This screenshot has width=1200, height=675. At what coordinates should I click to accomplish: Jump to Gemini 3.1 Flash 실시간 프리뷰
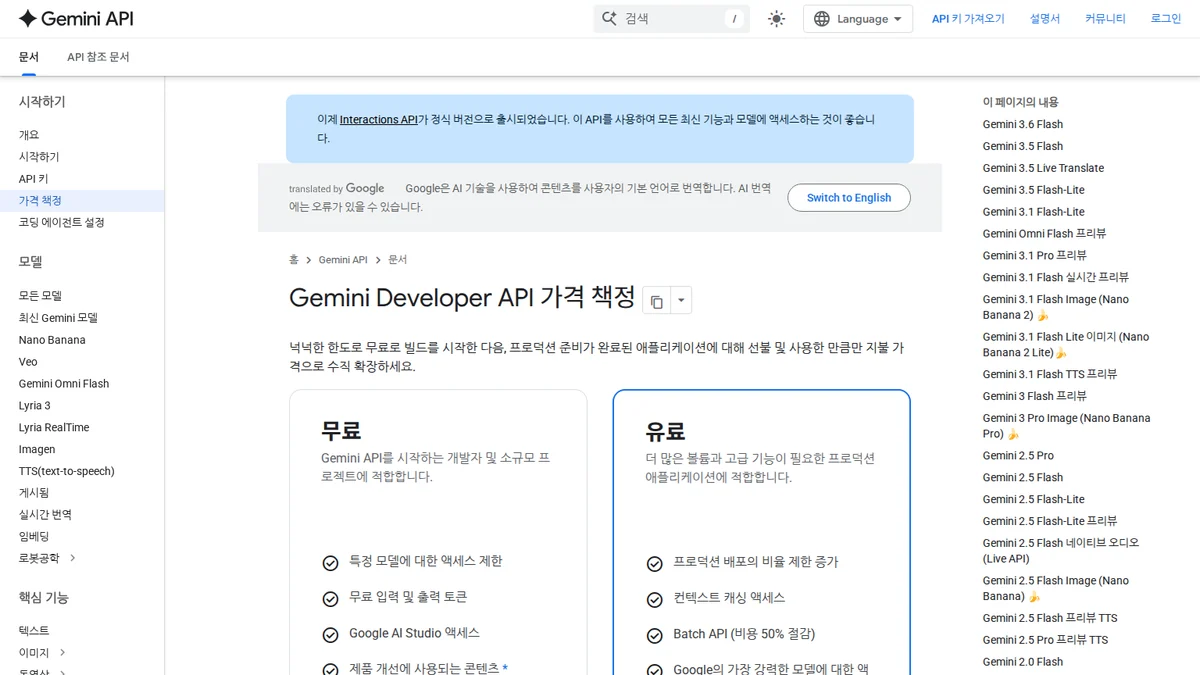point(1055,278)
